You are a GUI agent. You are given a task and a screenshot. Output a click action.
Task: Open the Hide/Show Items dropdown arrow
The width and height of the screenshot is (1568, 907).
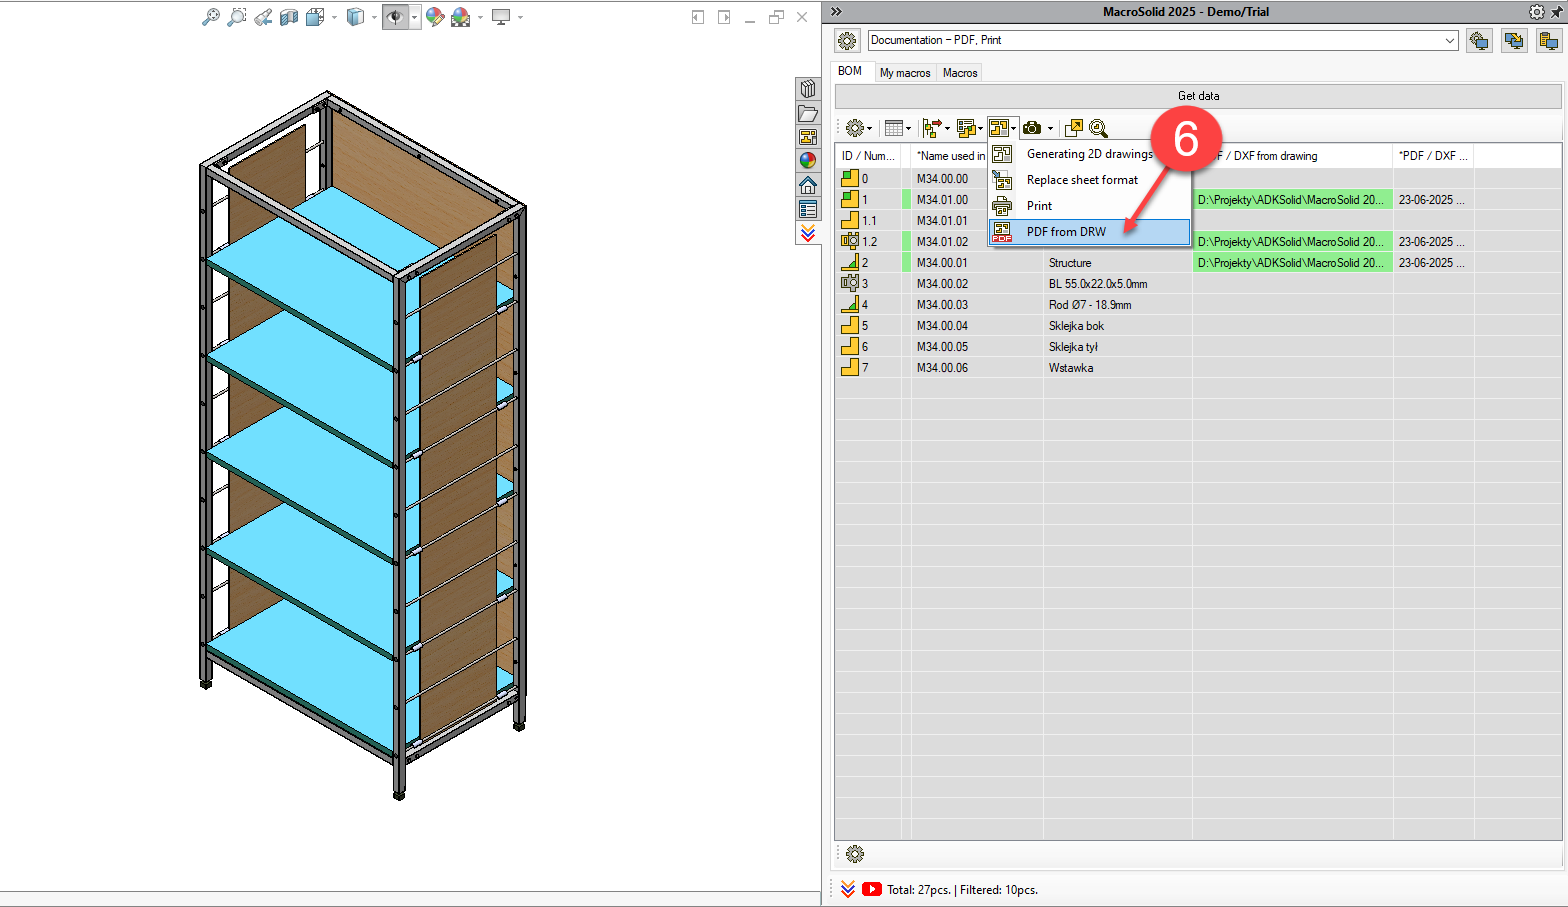[x=414, y=17]
